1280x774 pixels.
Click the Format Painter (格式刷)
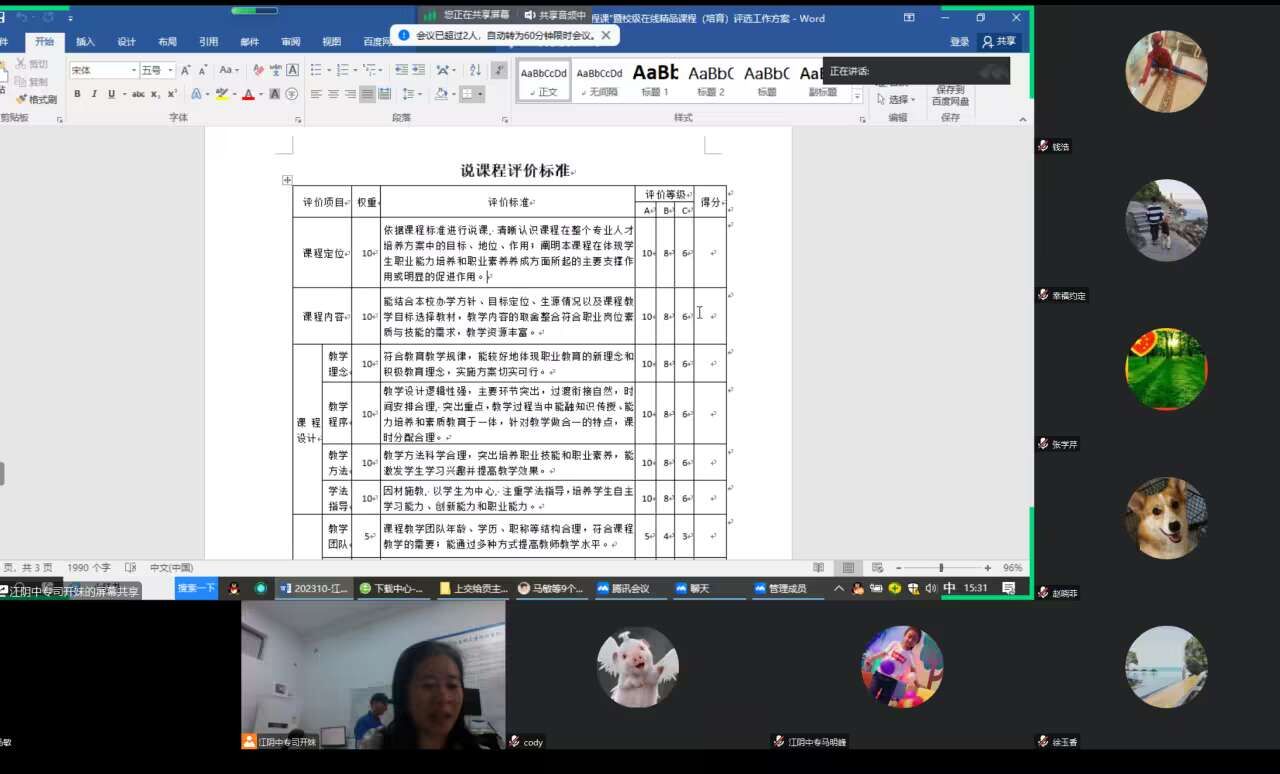click(x=36, y=99)
